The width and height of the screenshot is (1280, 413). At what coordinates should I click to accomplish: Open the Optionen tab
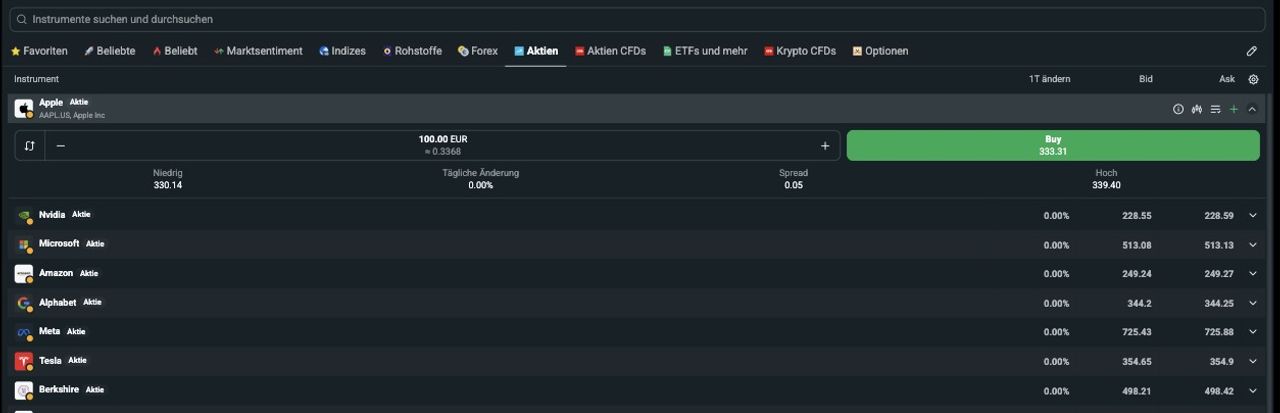click(880, 51)
